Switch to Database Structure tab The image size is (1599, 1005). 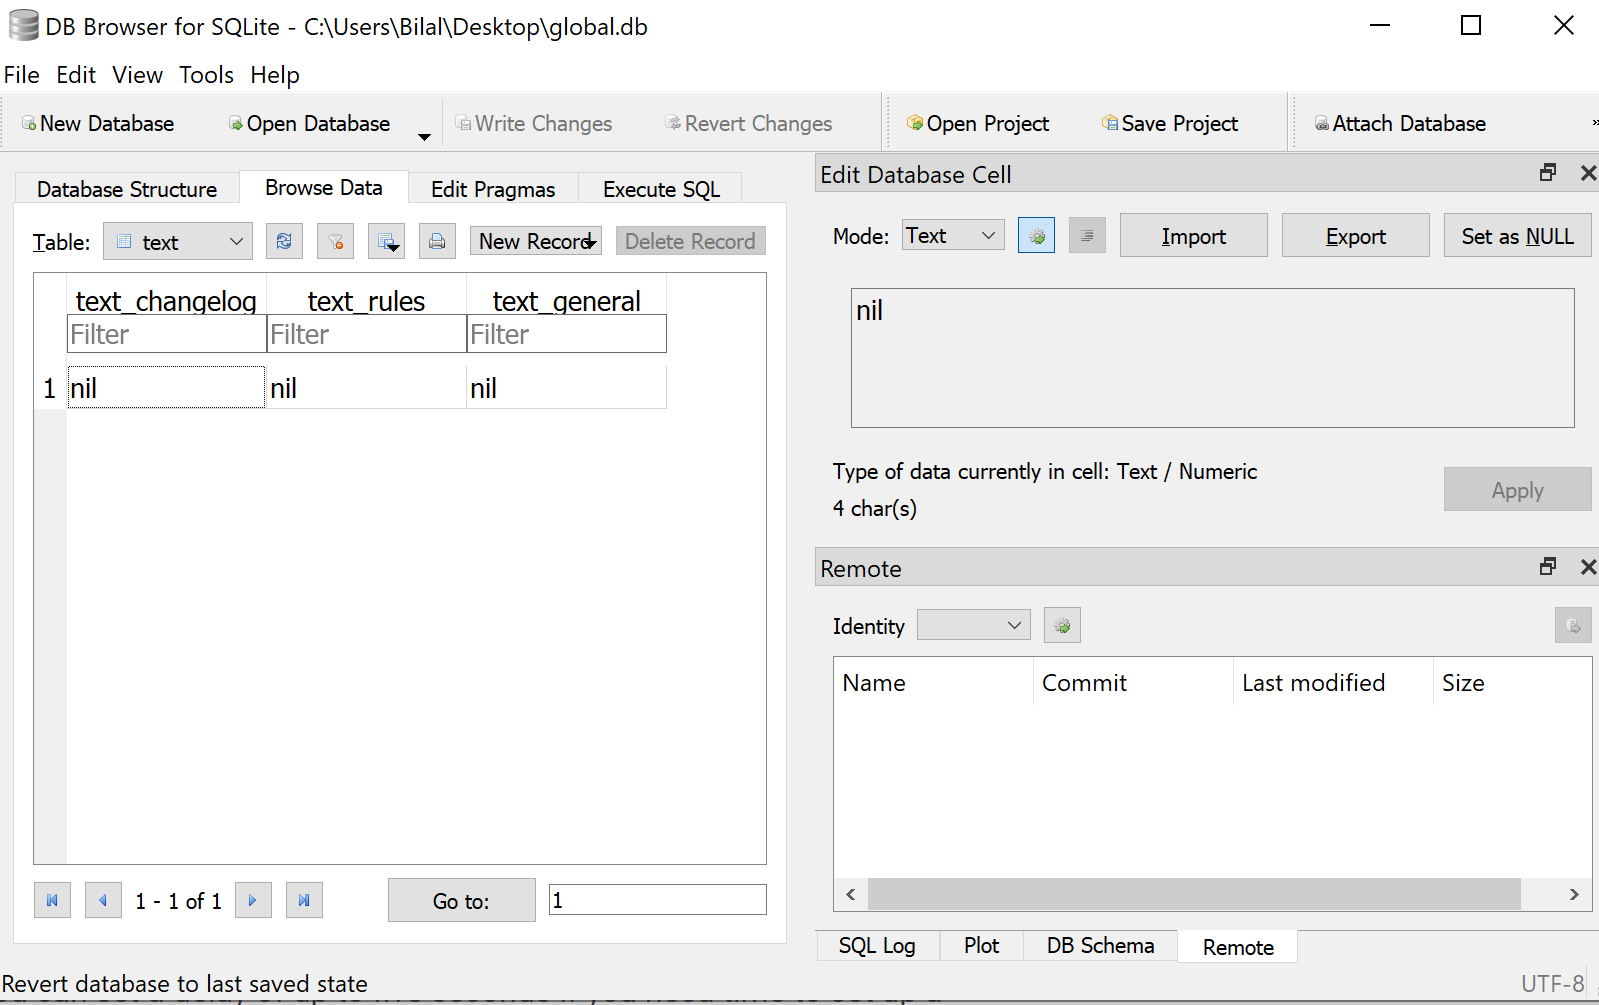(127, 189)
